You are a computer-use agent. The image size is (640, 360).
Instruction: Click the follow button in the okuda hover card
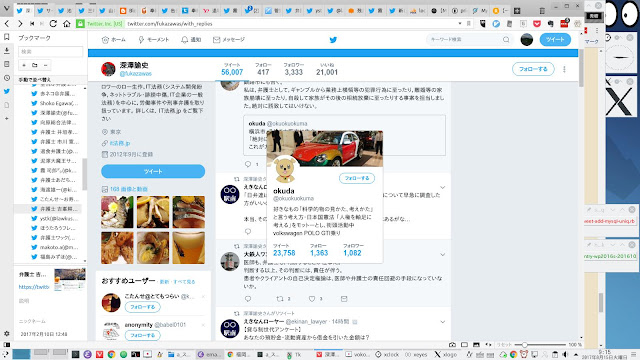357,178
